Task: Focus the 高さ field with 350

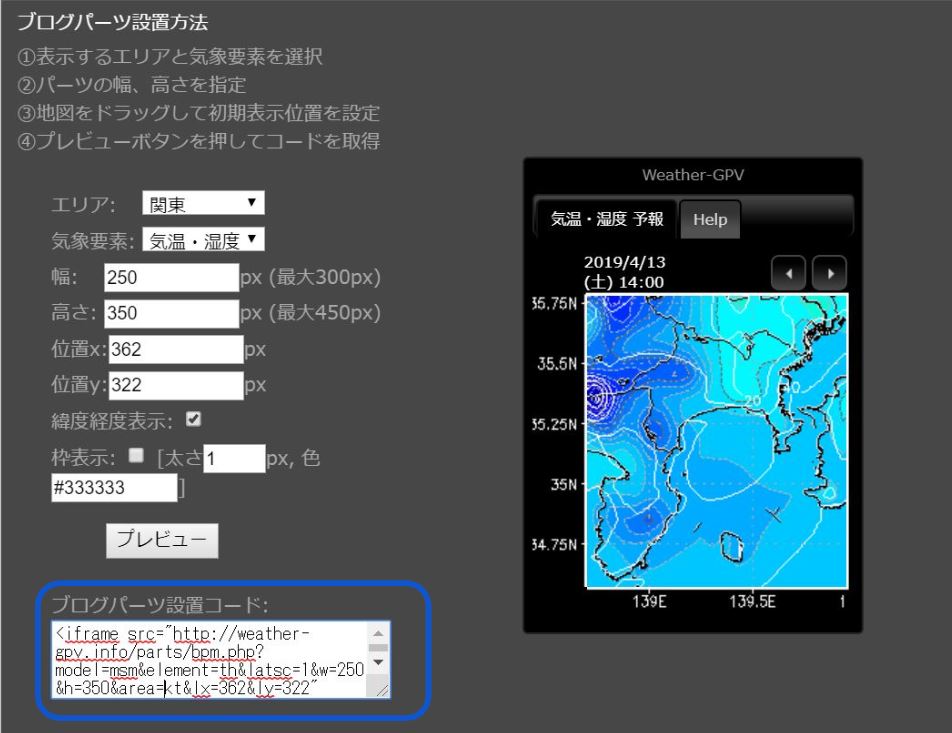Action: (x=171, y=313)
